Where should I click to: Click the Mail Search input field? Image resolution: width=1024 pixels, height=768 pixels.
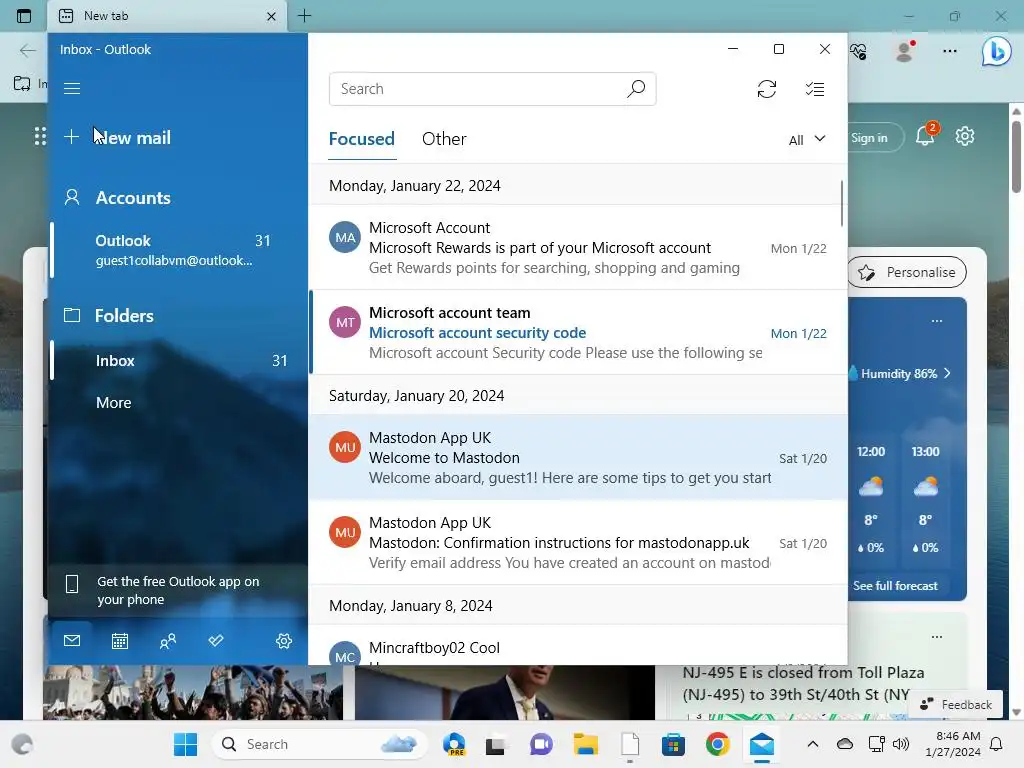click(492, 89)
